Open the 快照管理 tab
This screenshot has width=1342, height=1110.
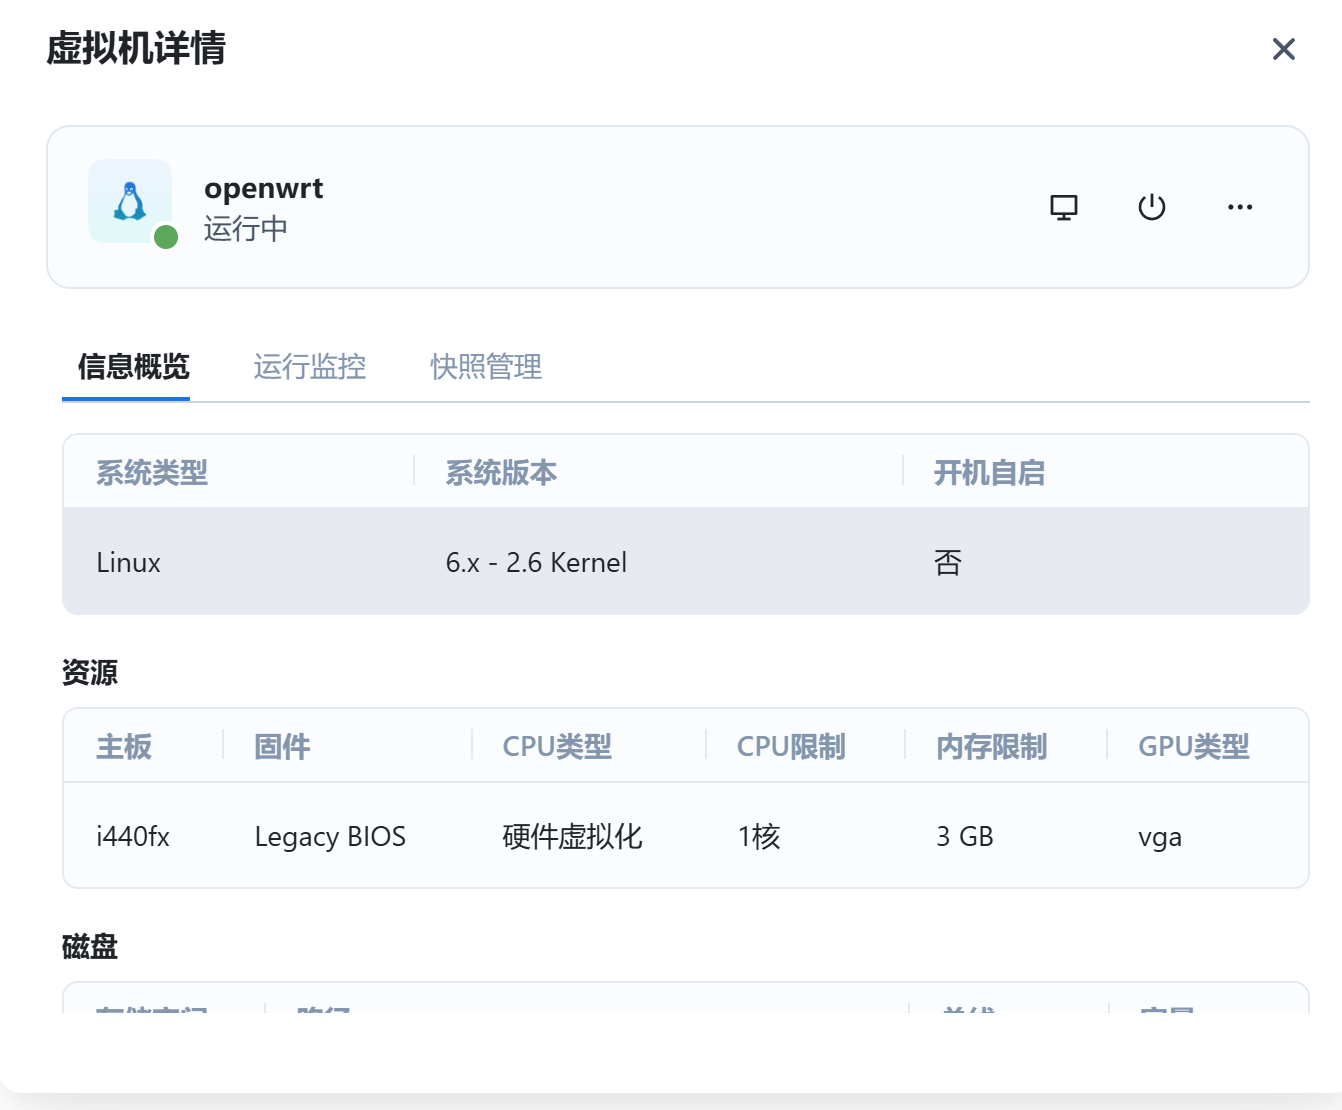click(486, 367)
